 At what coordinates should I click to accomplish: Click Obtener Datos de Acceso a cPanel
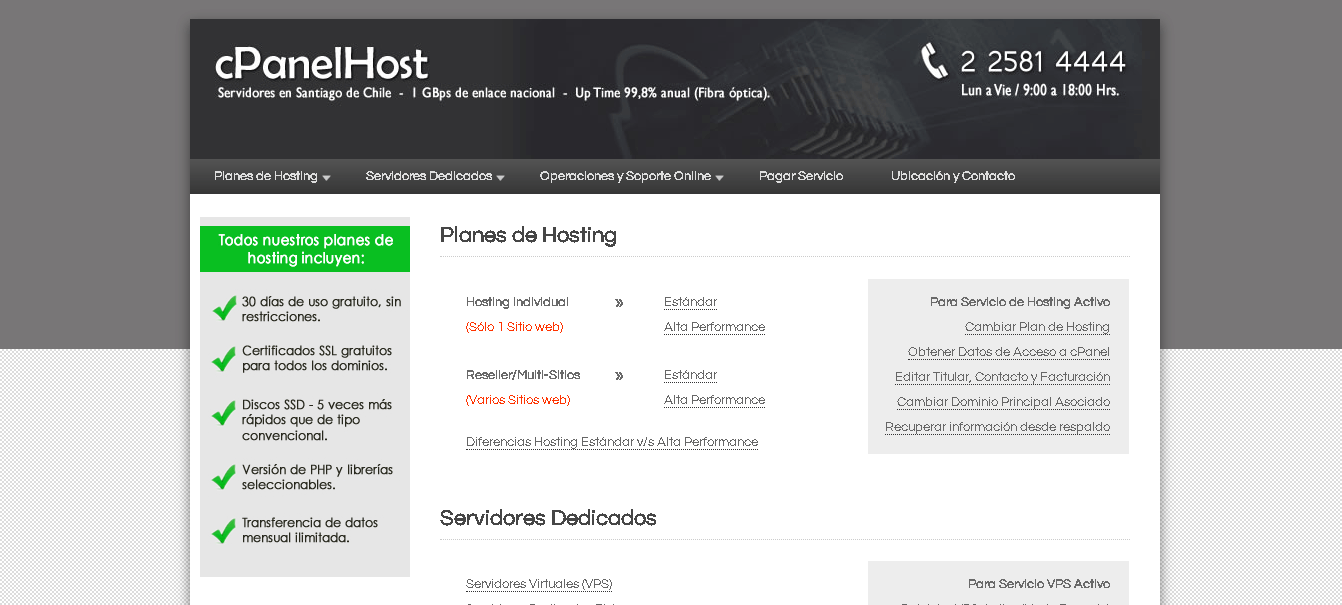click(x=1009, y=352)
